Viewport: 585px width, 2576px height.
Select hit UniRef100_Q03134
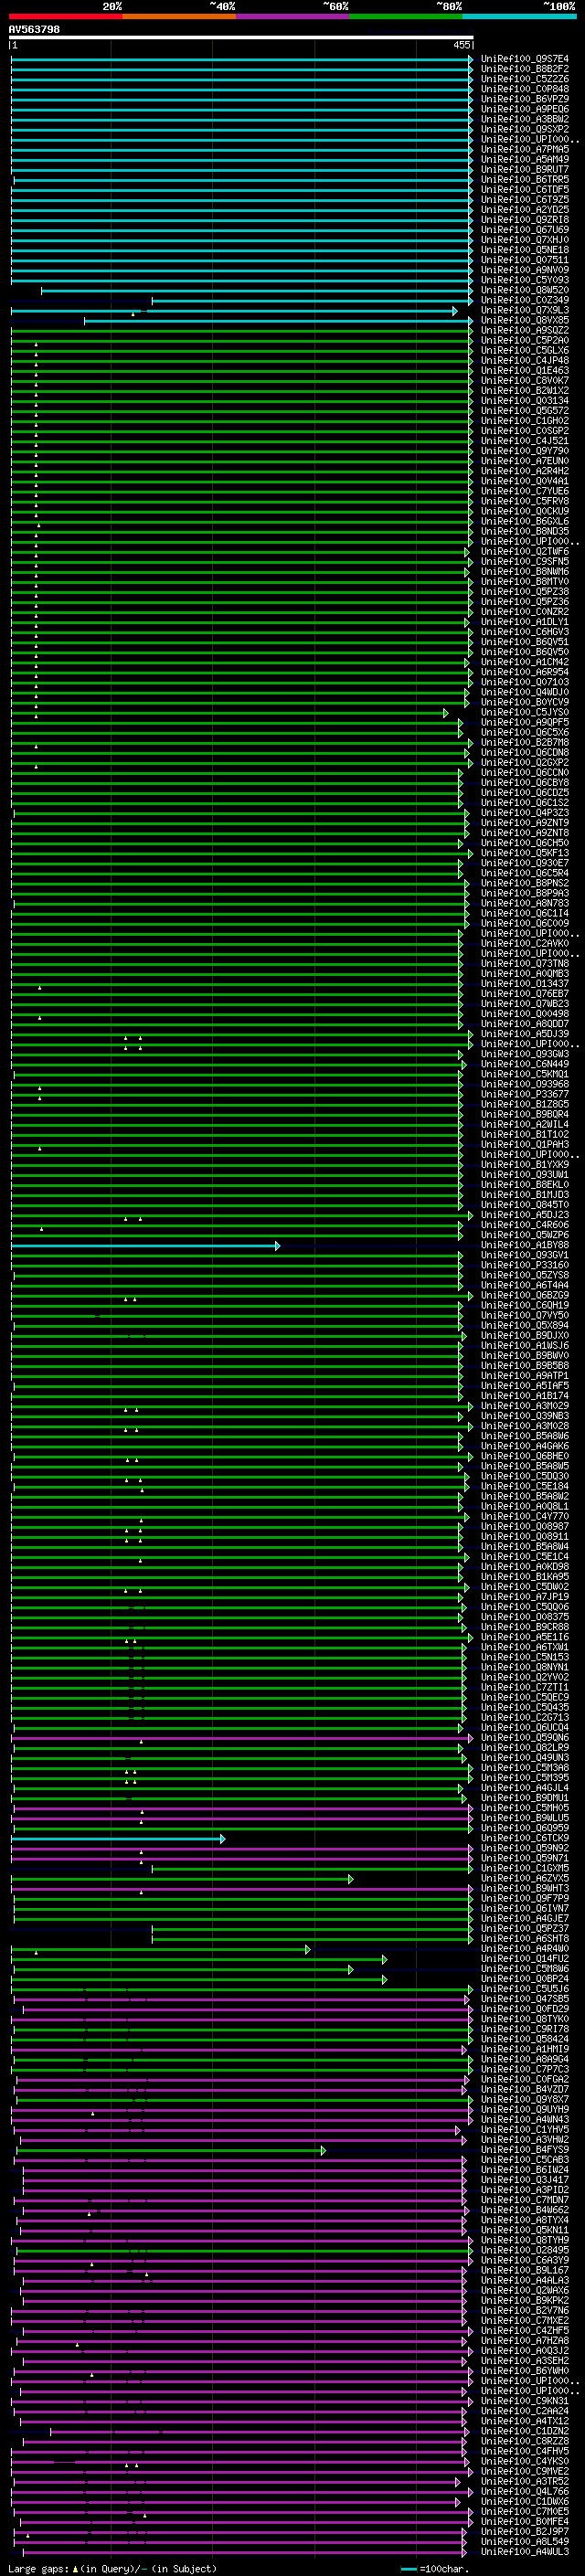click(x=525, y=401)
